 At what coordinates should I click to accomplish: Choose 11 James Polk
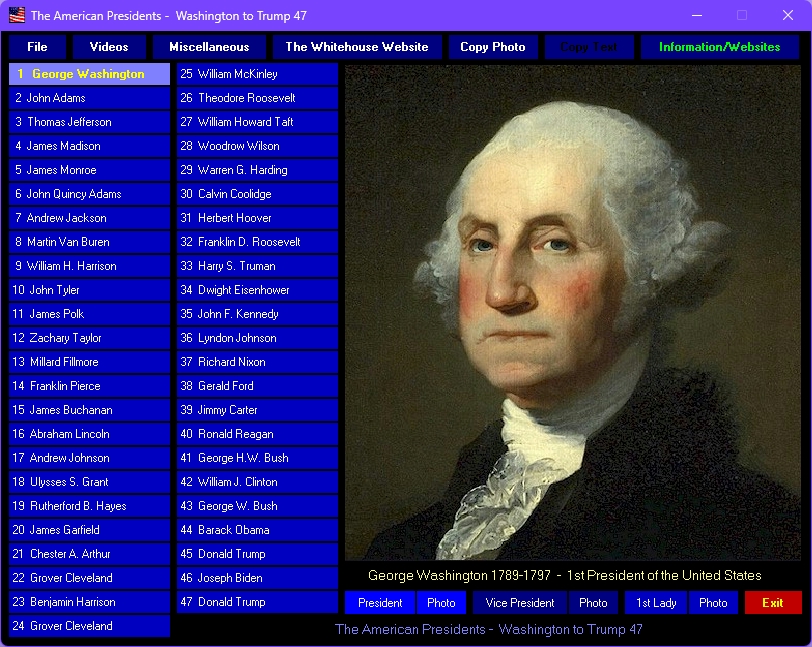pos(89,314)
